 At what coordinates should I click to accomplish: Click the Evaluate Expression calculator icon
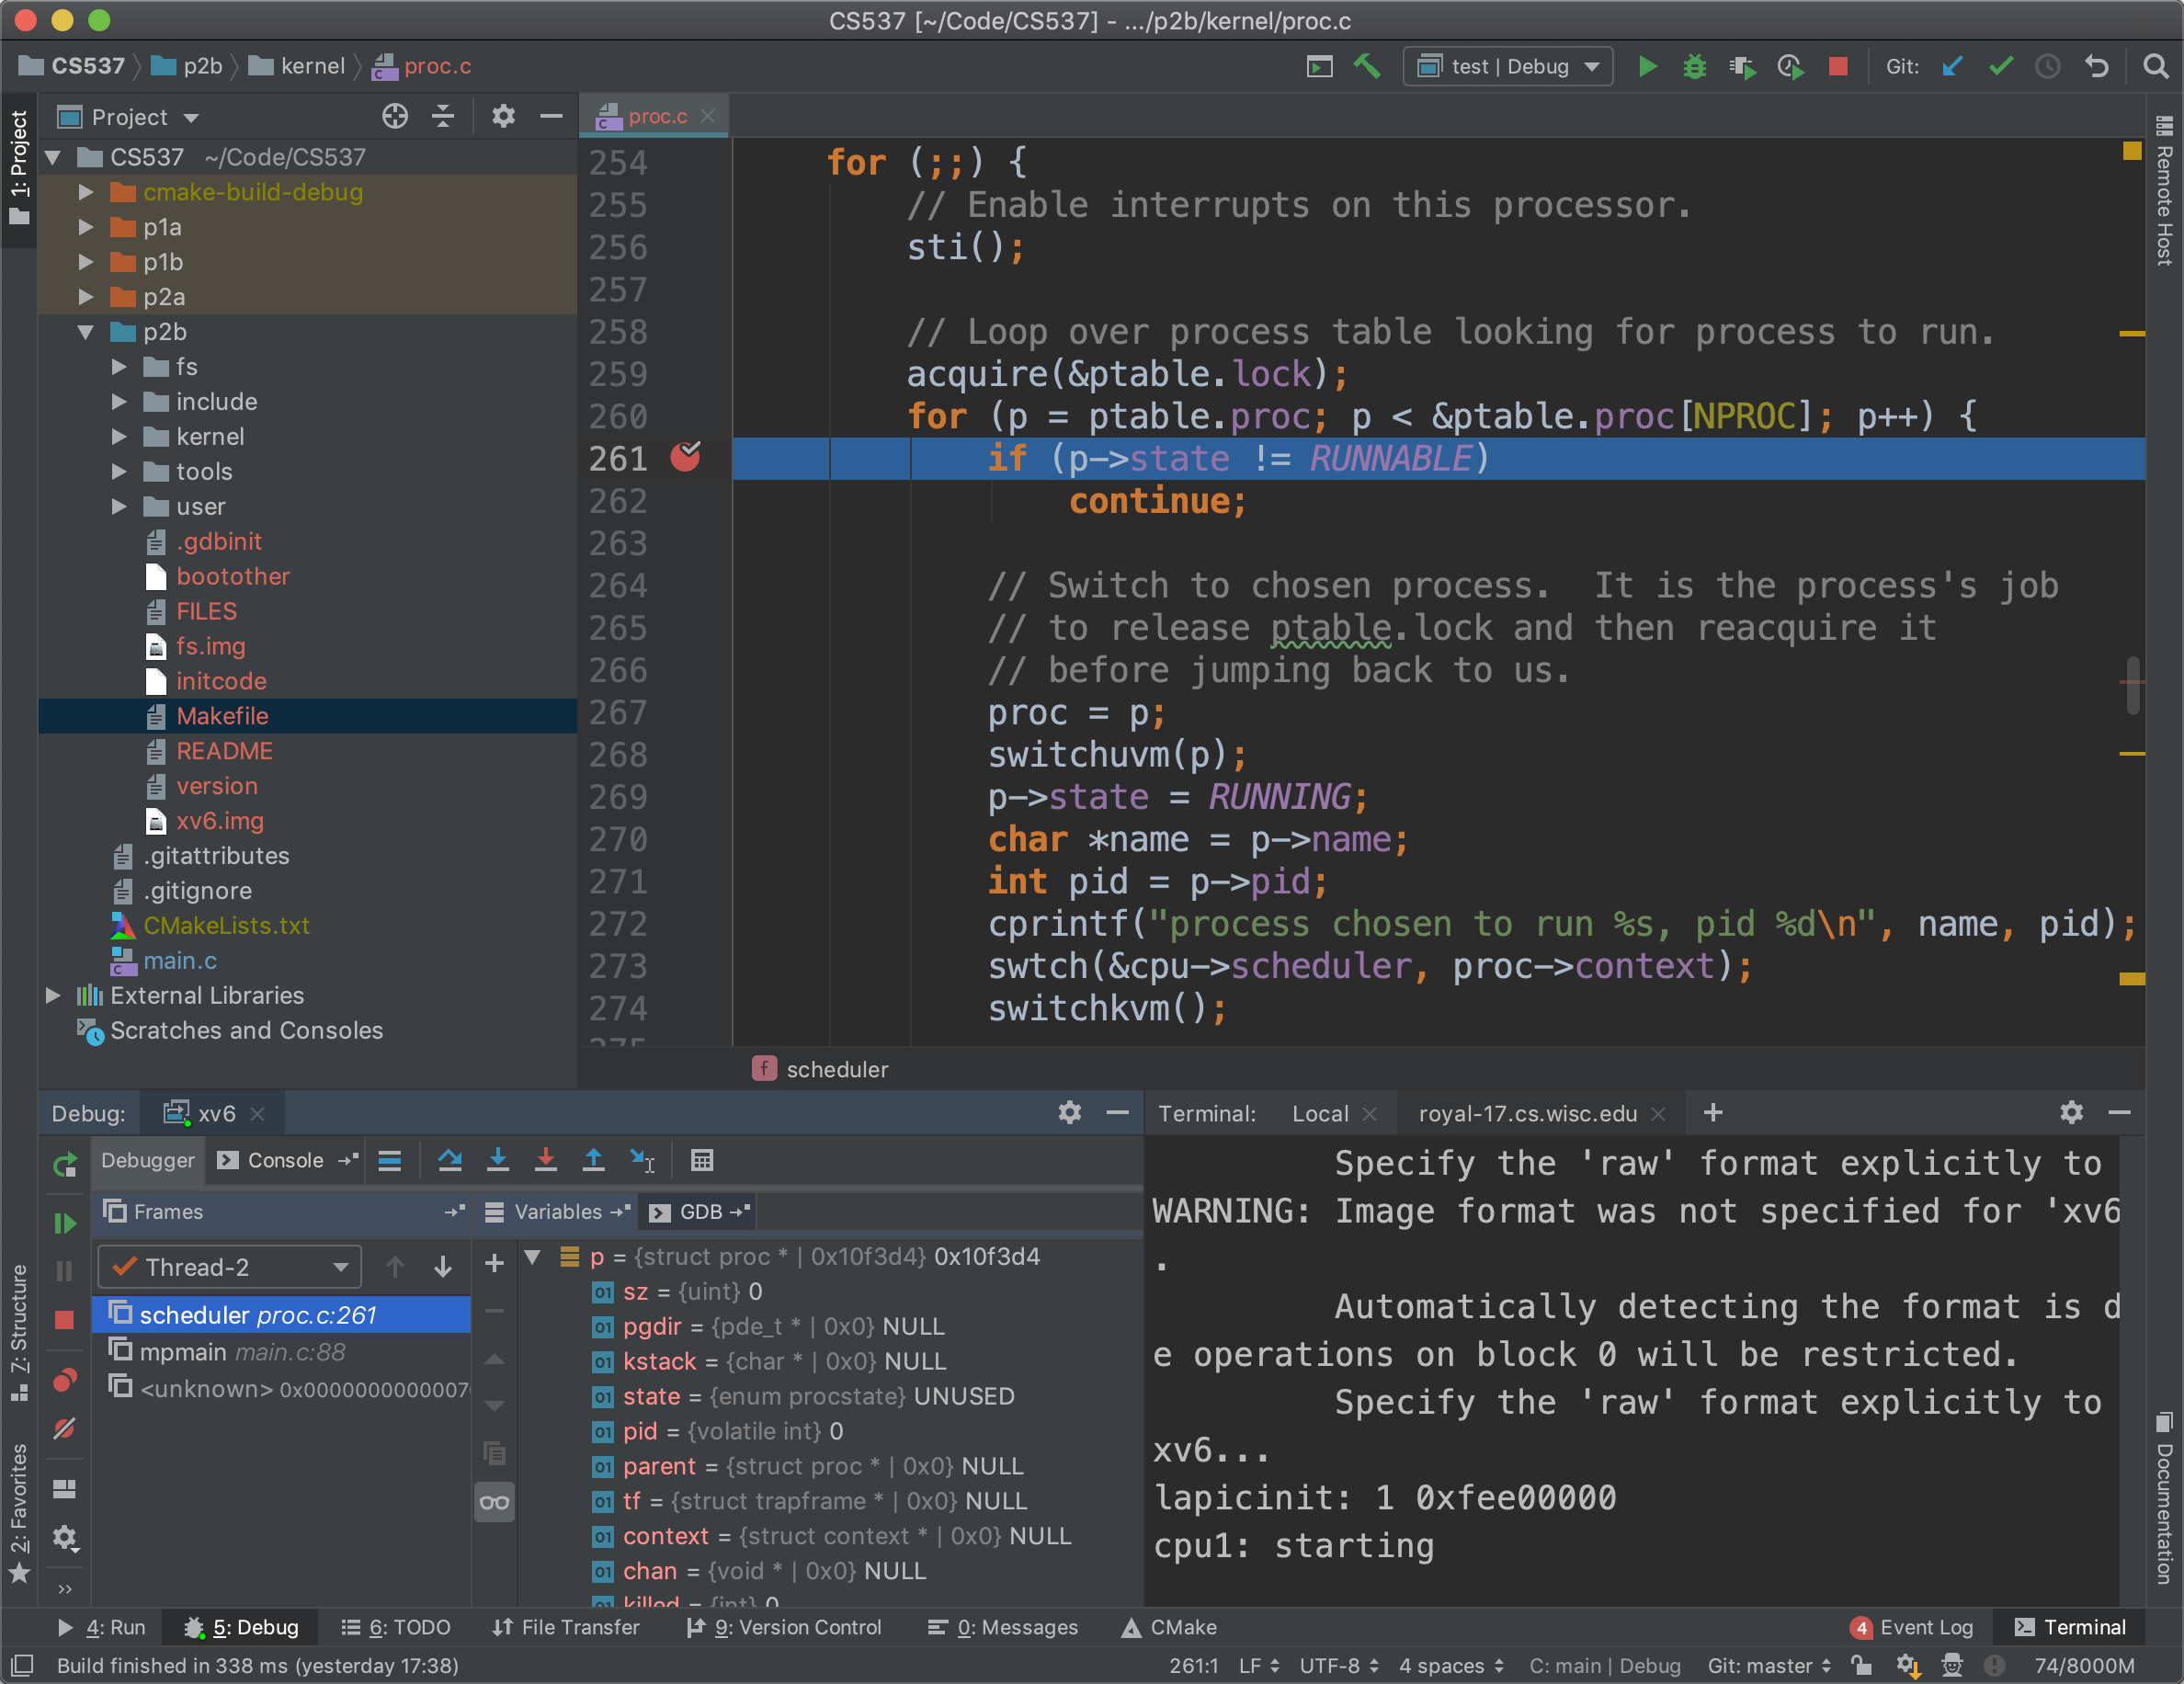click(x=702, y=1160)
